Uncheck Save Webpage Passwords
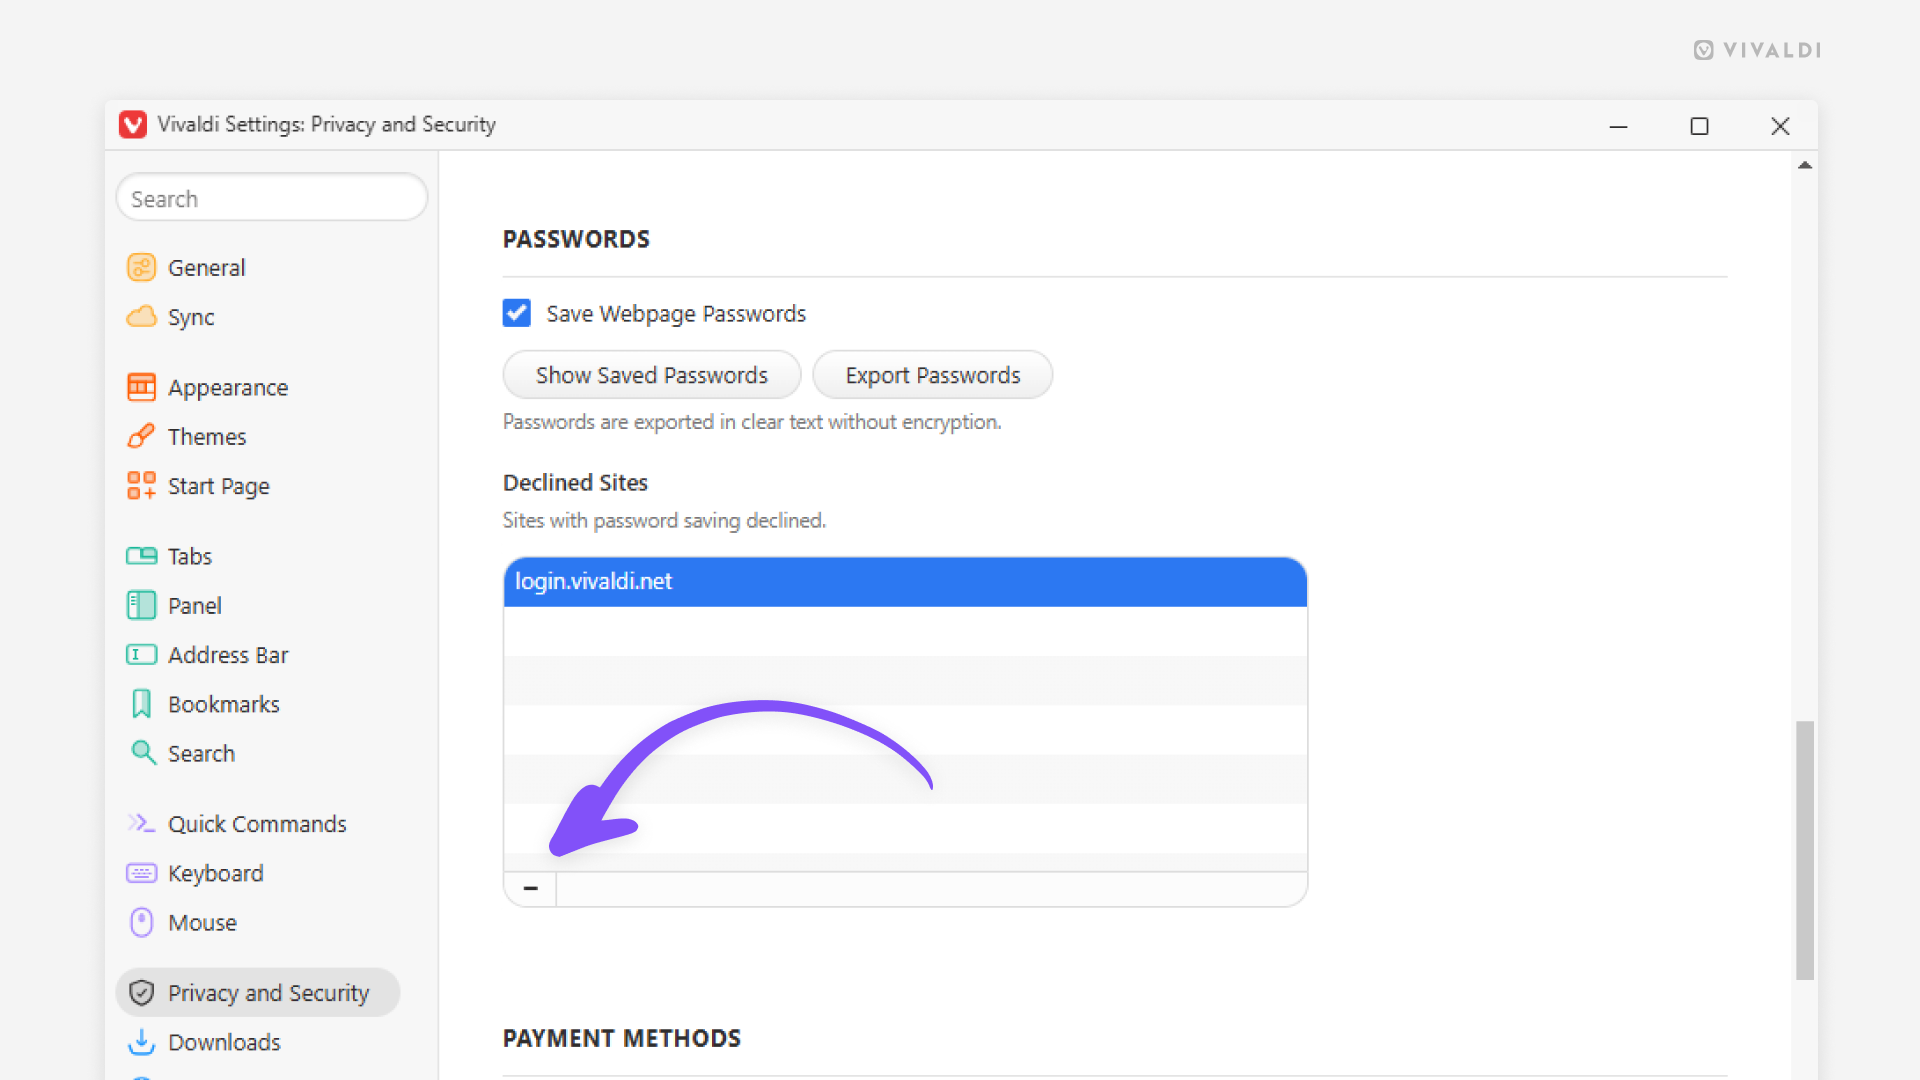This screenshot has width=1920, height=1080. (x=516, y=313)
